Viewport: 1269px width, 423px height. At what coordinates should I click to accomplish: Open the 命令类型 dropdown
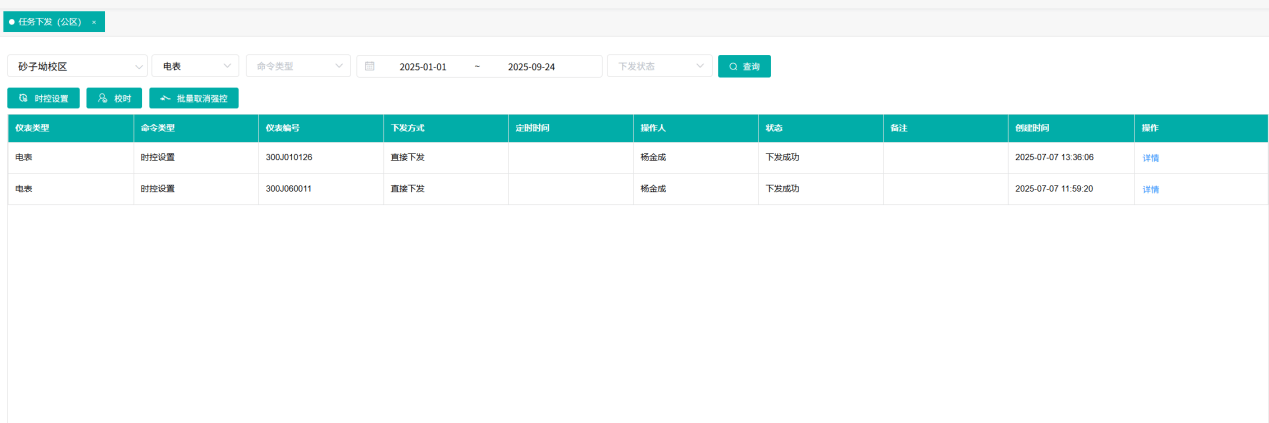[x=298, y=66]
